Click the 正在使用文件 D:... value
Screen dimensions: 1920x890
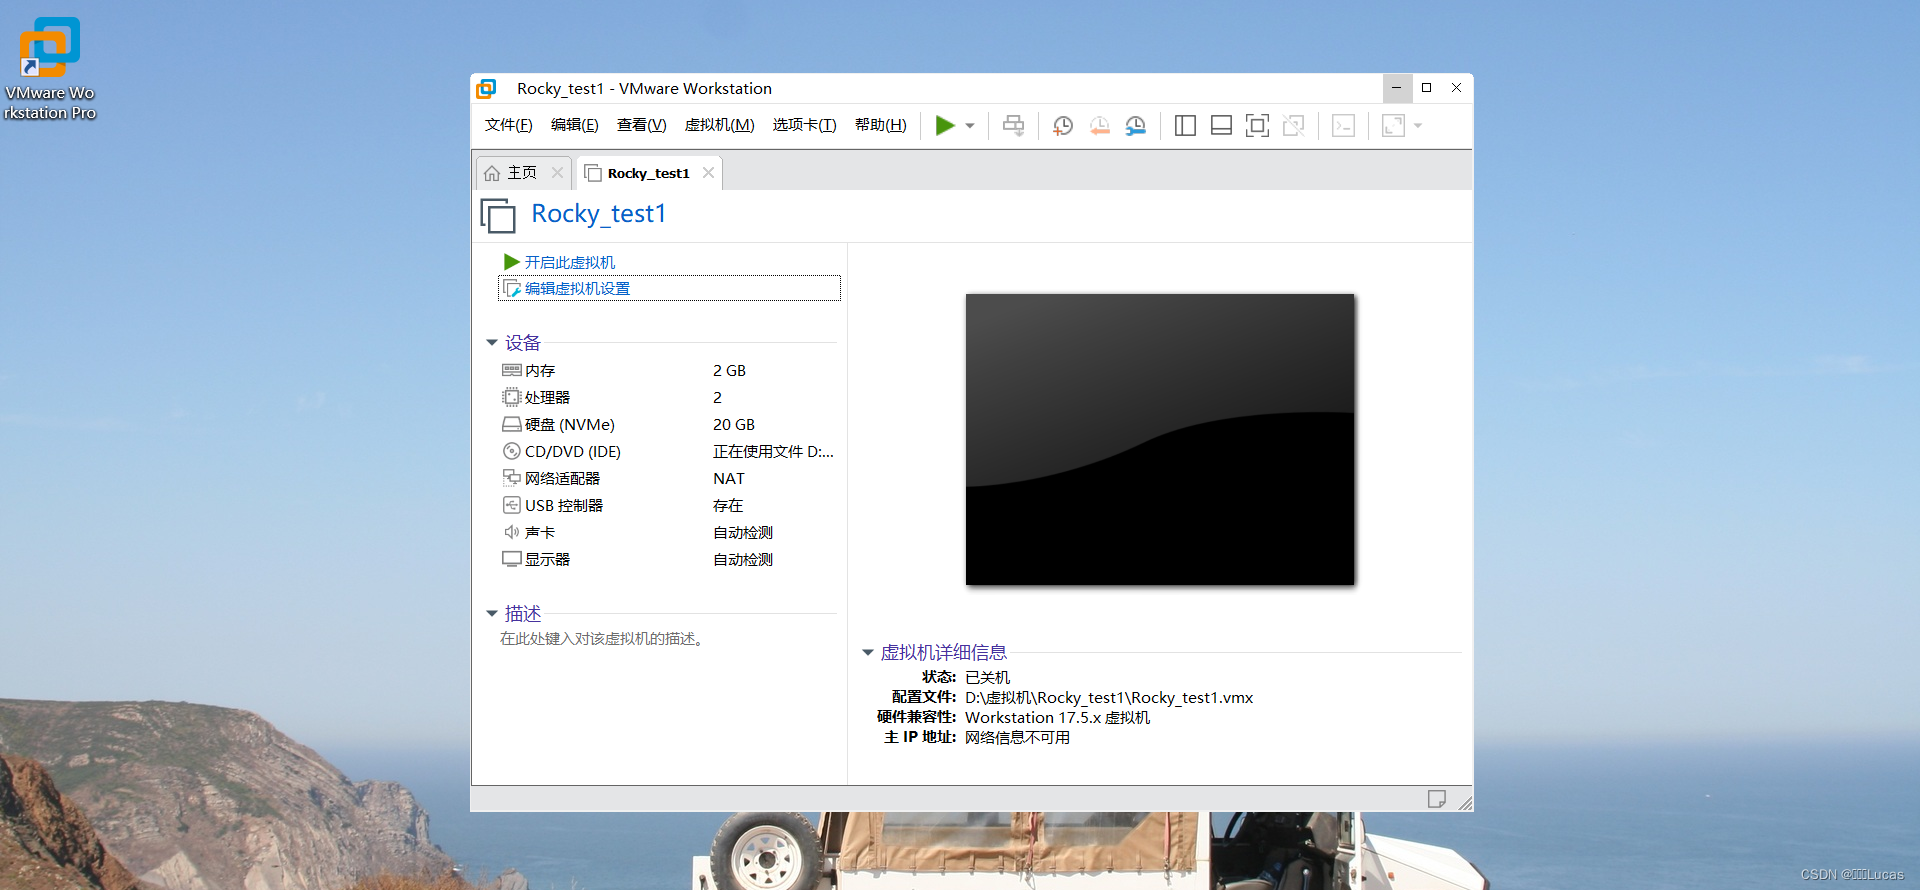773,452
